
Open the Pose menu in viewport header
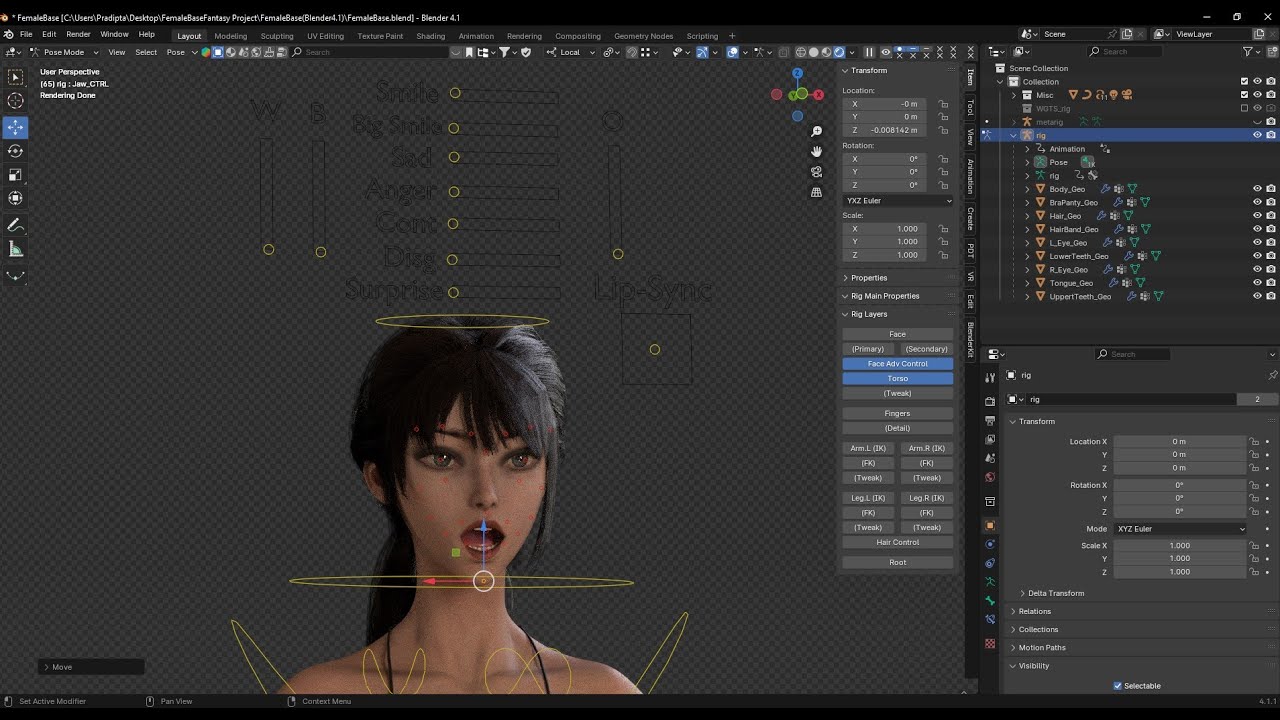click(x=176, y=52)
